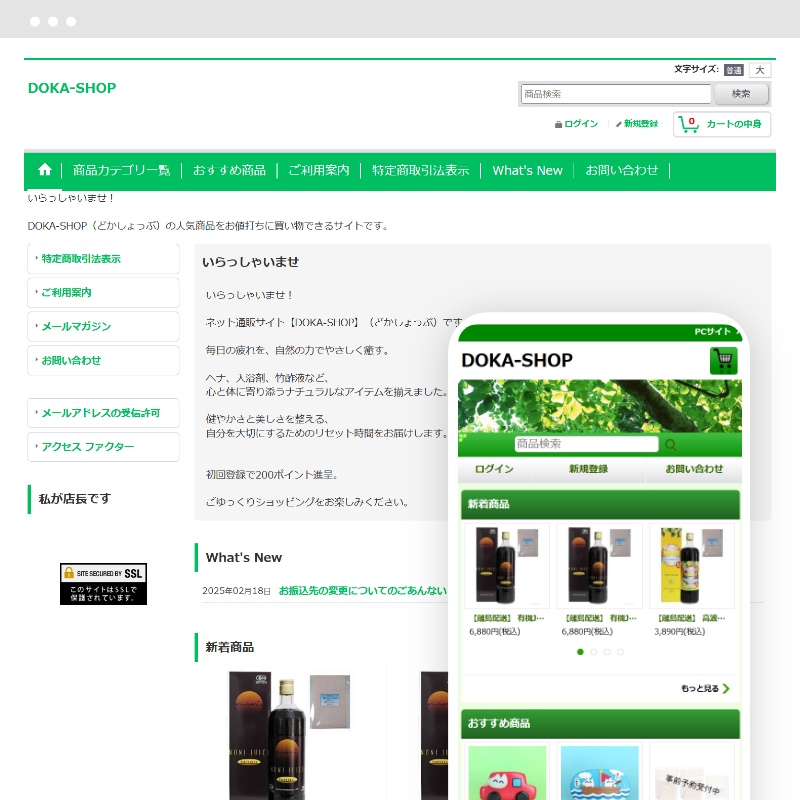Click the magnifier search icon in mobile preview

click(671, 445)
